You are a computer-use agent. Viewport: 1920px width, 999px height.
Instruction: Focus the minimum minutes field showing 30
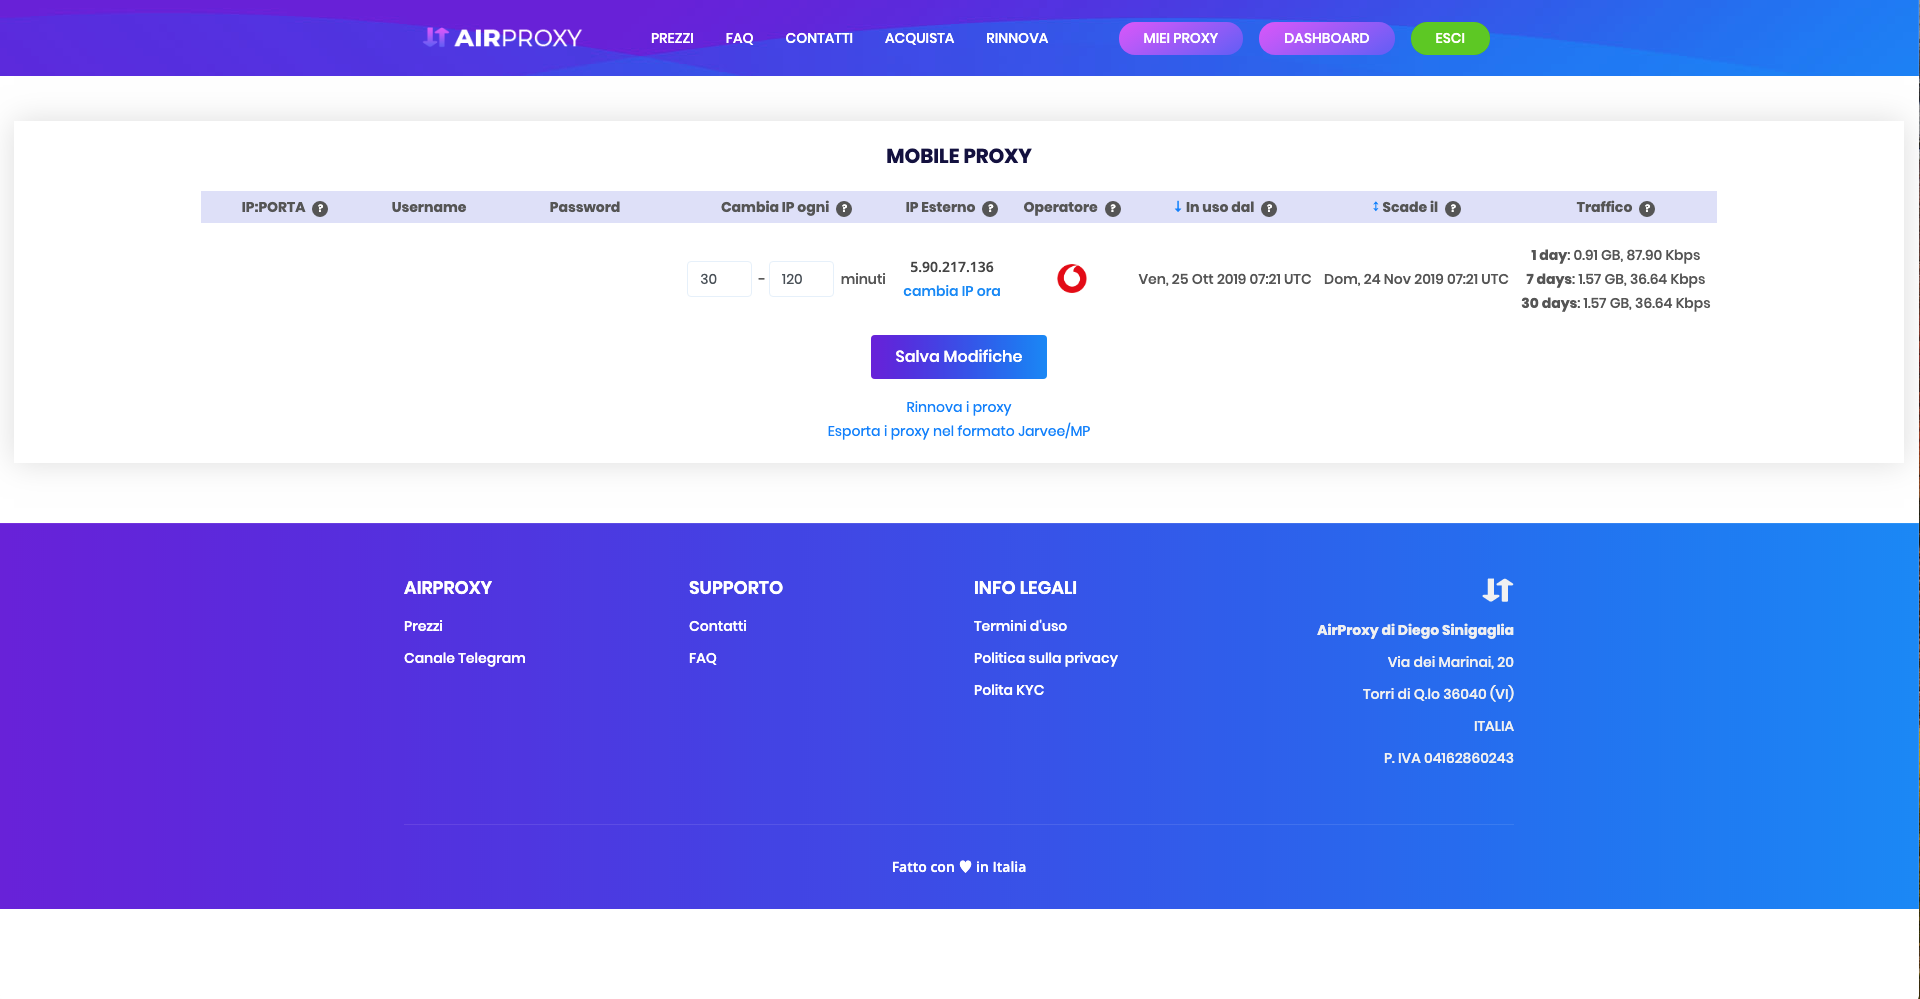pyautogui.click(x=719, y=279)
